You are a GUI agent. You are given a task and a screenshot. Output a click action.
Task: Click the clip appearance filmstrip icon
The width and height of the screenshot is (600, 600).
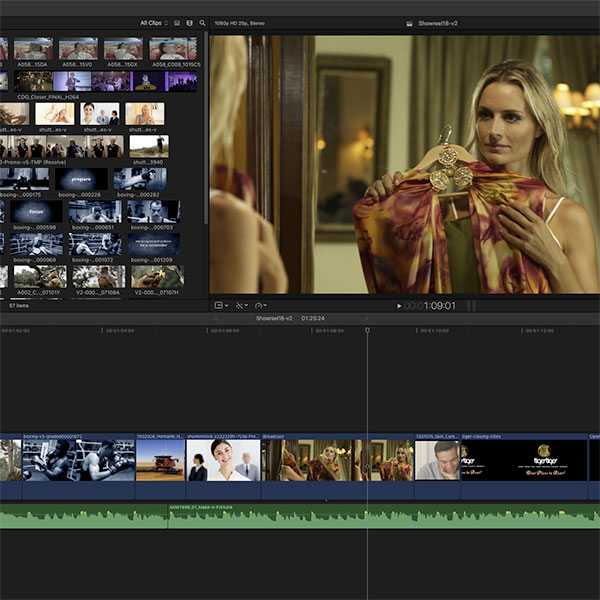[x=177, y=23]
